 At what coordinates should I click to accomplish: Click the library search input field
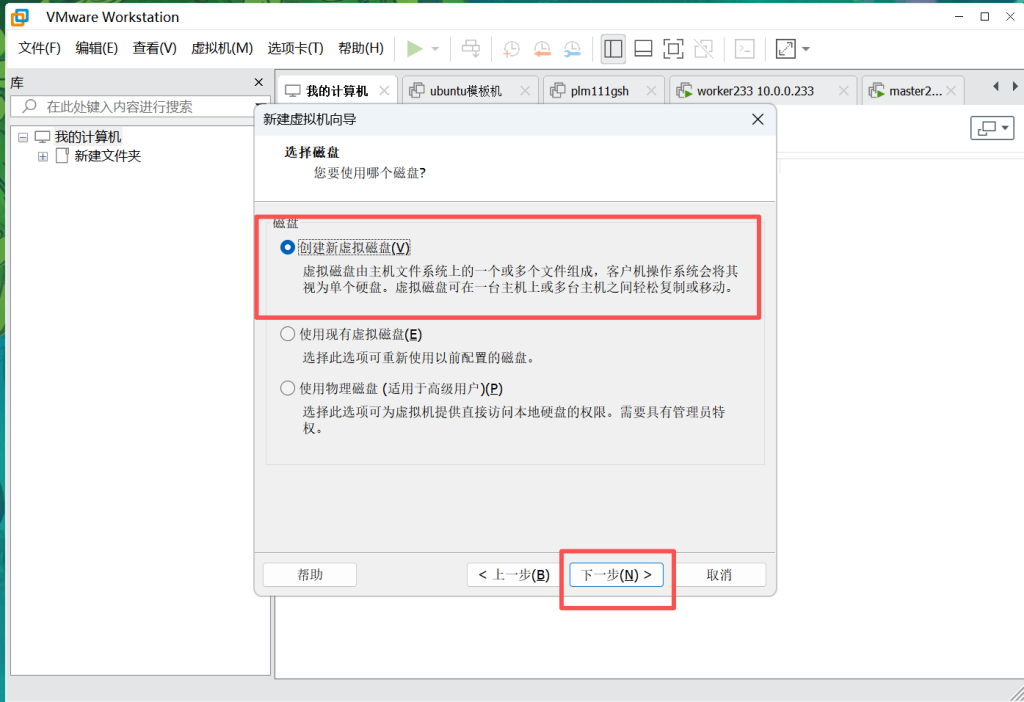pos(140,107)
